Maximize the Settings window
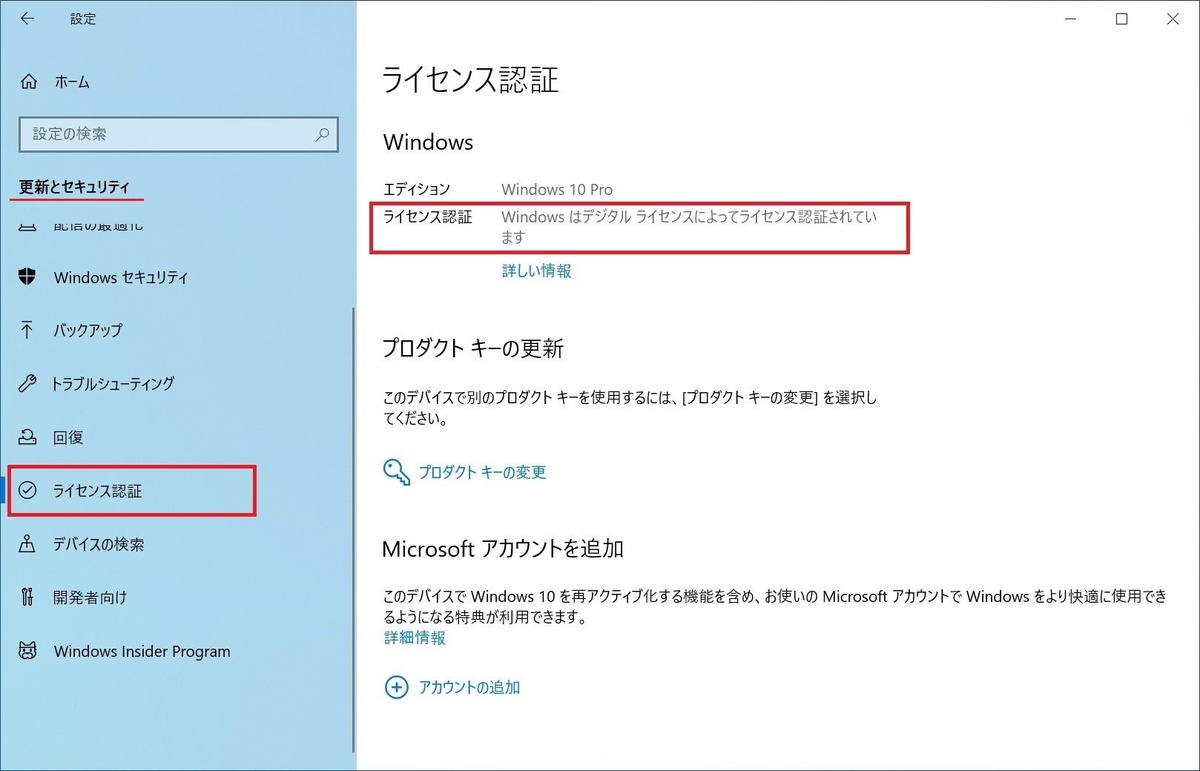The width and height of the screenshot is (1200, 771). point(1122,19)
